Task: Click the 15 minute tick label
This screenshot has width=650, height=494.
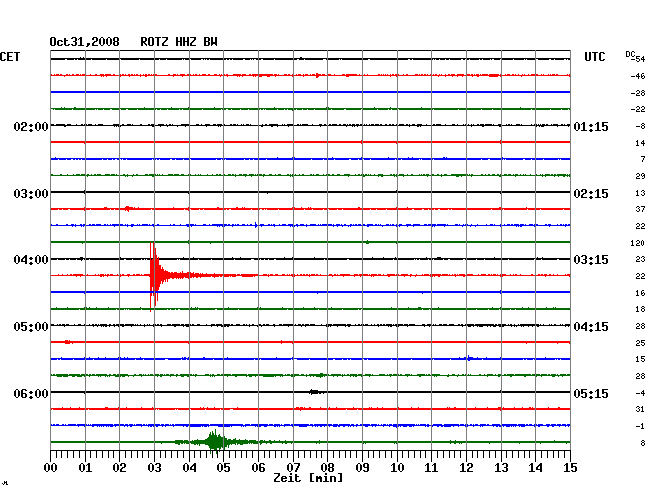Action: point(570,468)
